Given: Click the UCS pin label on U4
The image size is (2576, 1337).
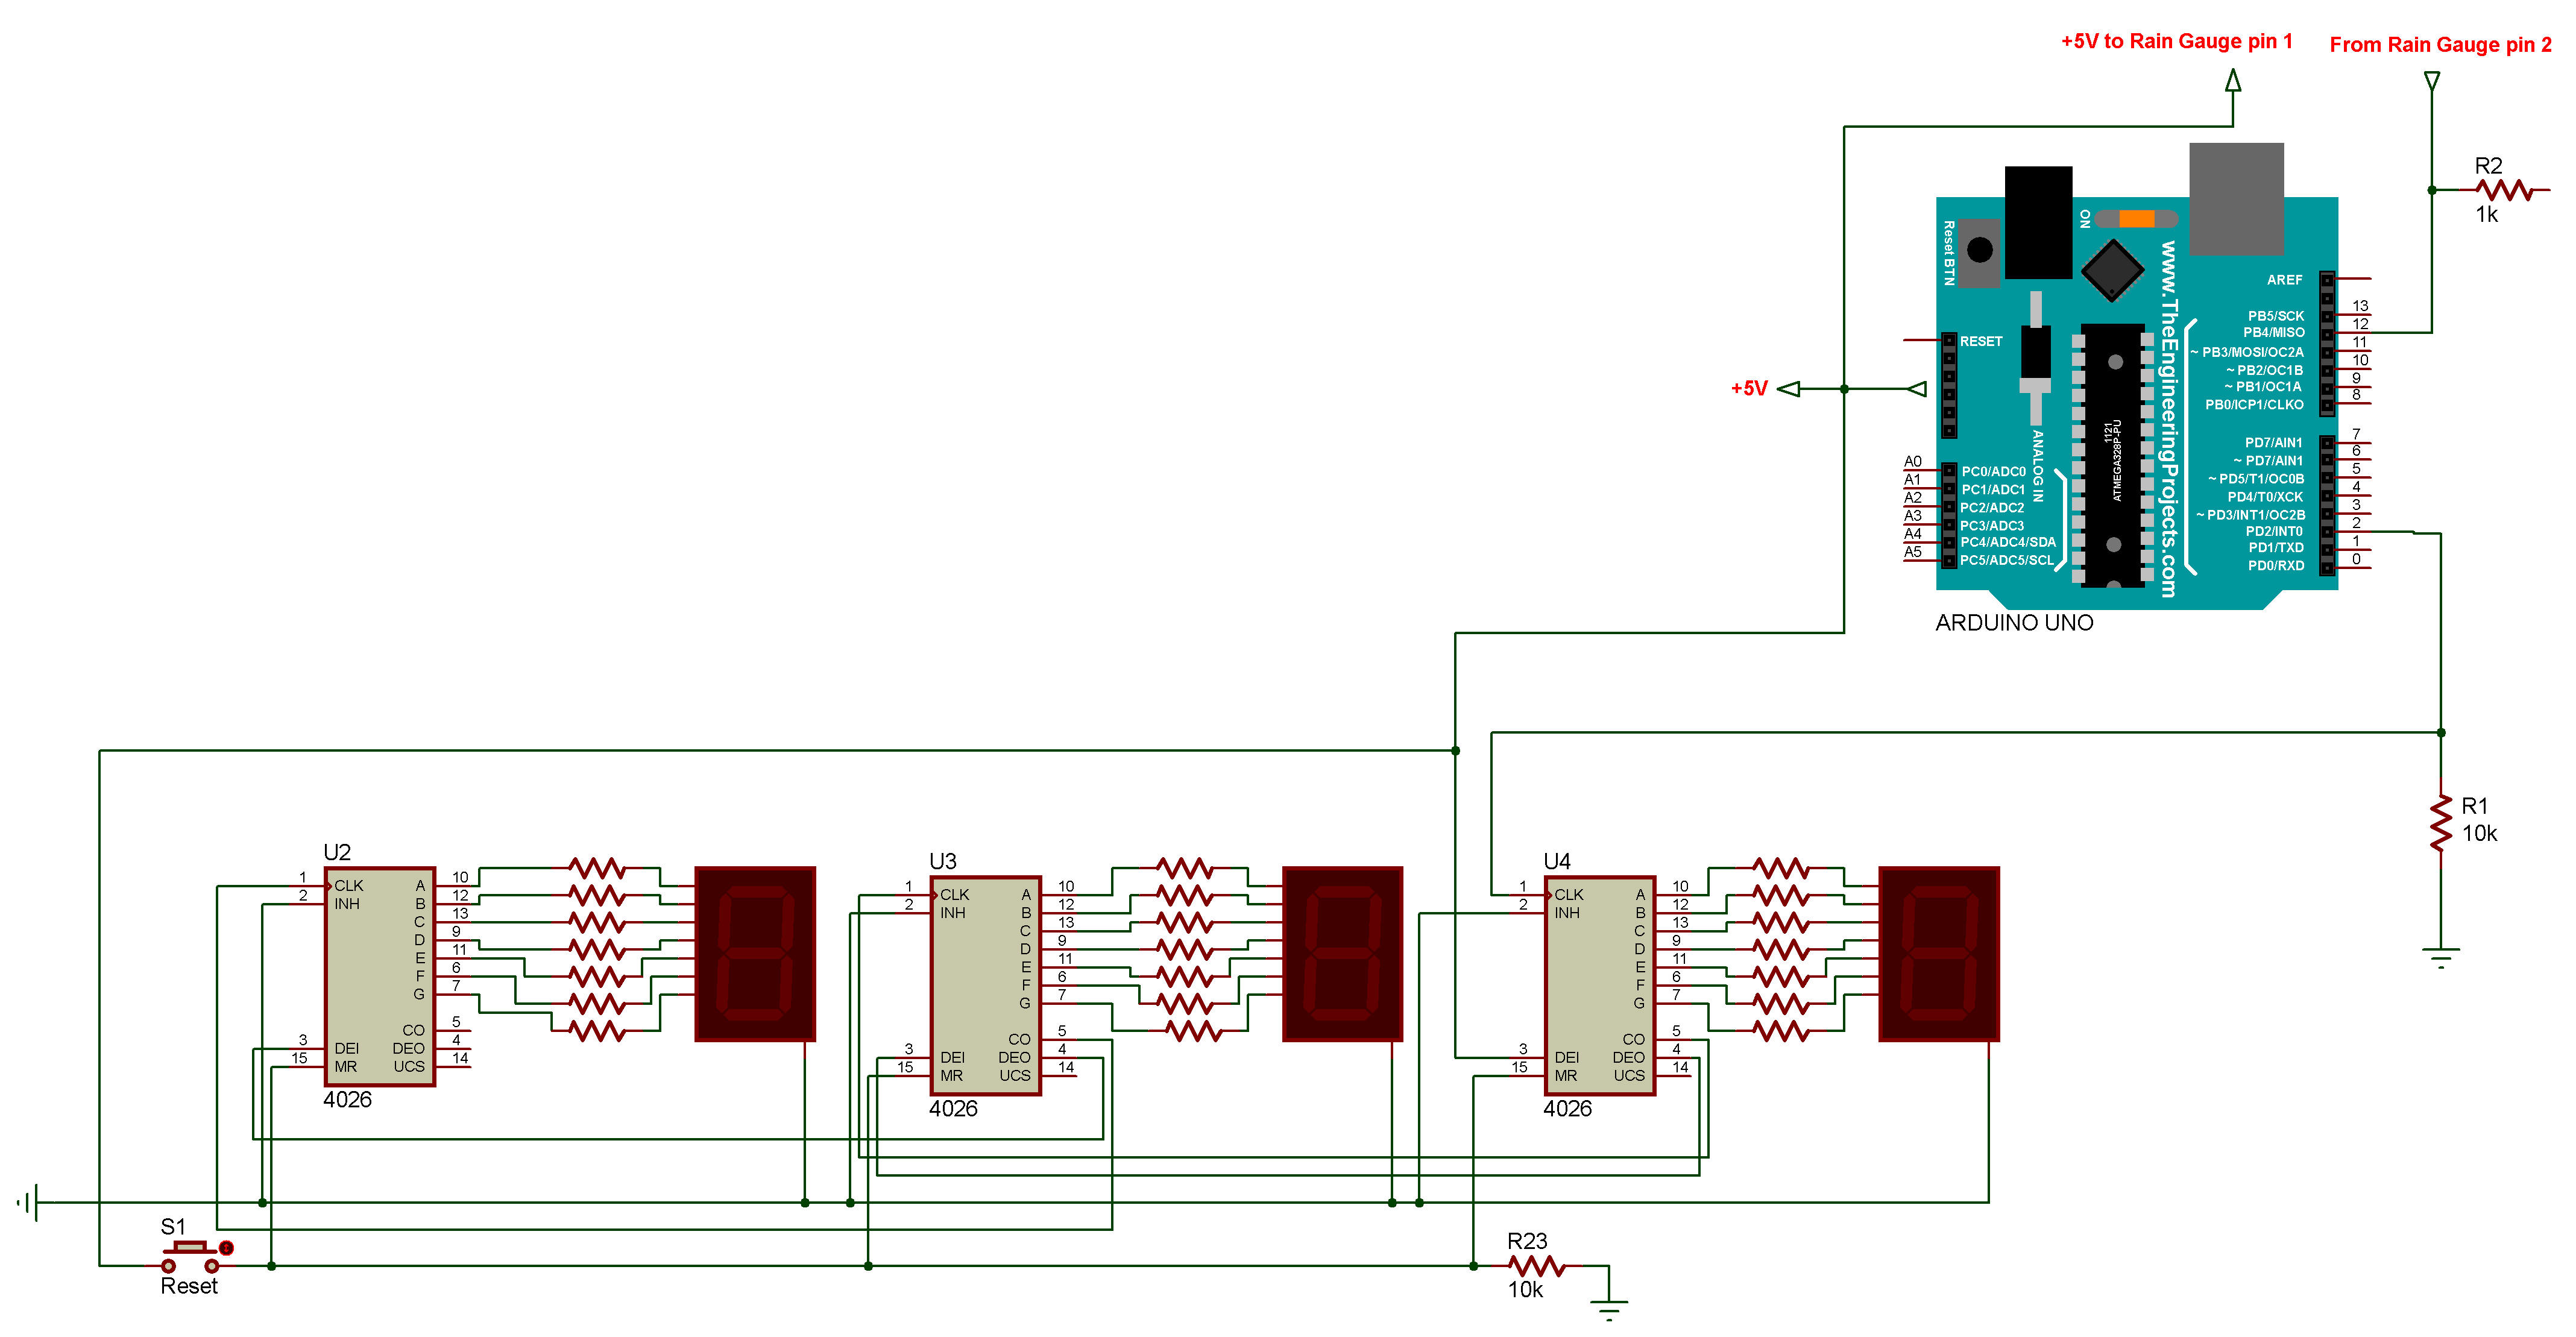Looking at the screenshot, I should pos(1629,1076).
